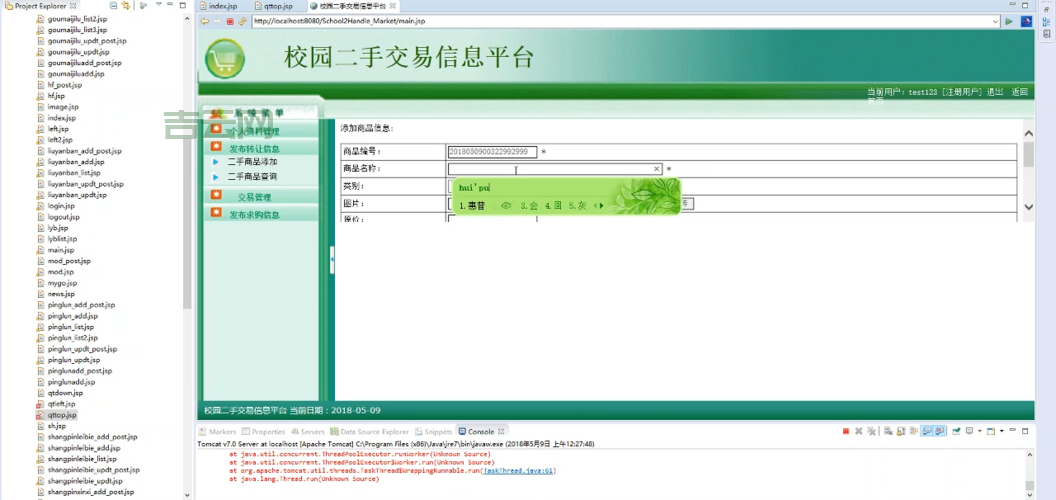Expand 交易管理 menu header
1056x500 pixels.
(x=254, y=197)
